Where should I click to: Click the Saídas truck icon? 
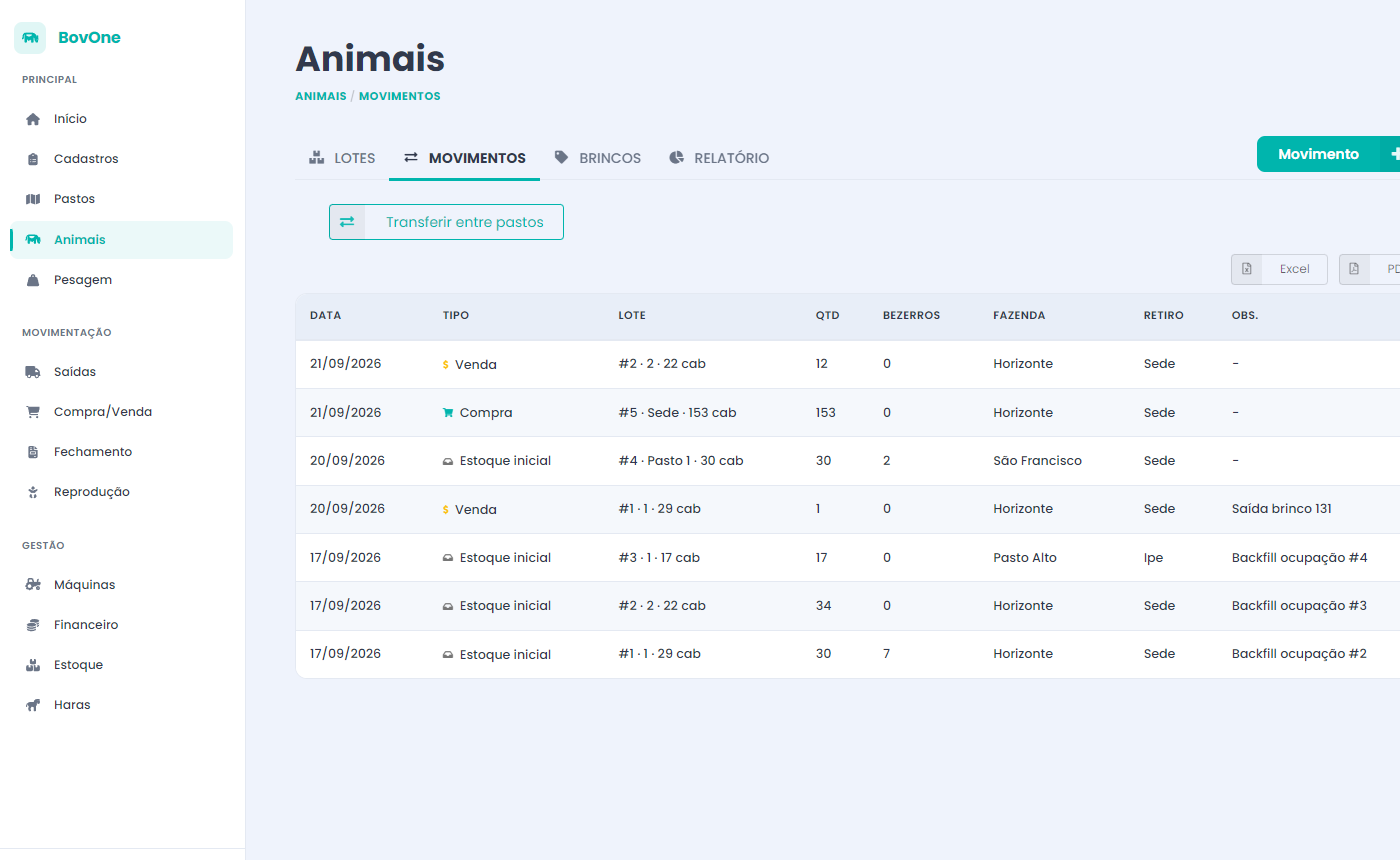[33, 372]
